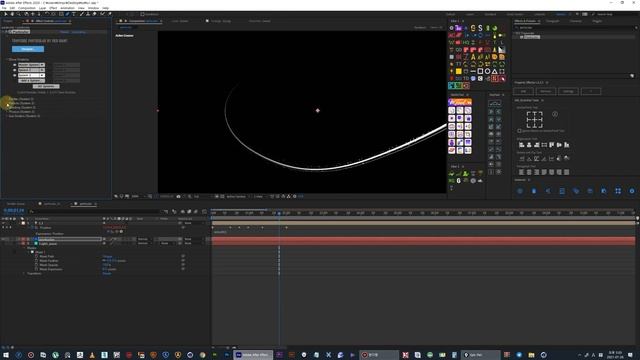Click the first align icon below anchor grid
640x360 pixels.
[x=521, y=145]
